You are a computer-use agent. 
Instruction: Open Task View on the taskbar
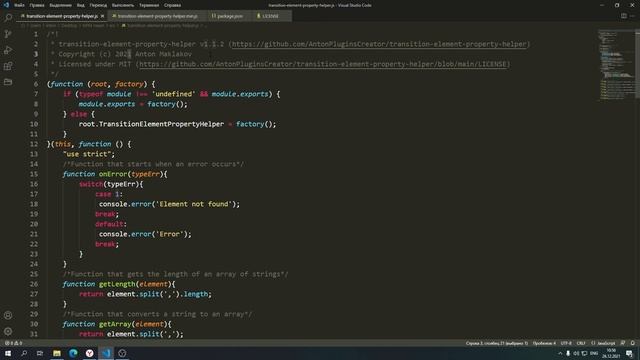(x=40, y=353)
